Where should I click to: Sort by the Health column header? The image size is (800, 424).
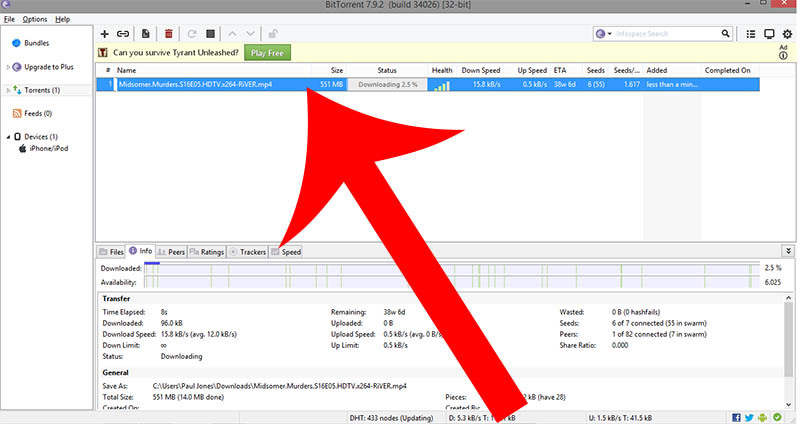click(442, 70)
